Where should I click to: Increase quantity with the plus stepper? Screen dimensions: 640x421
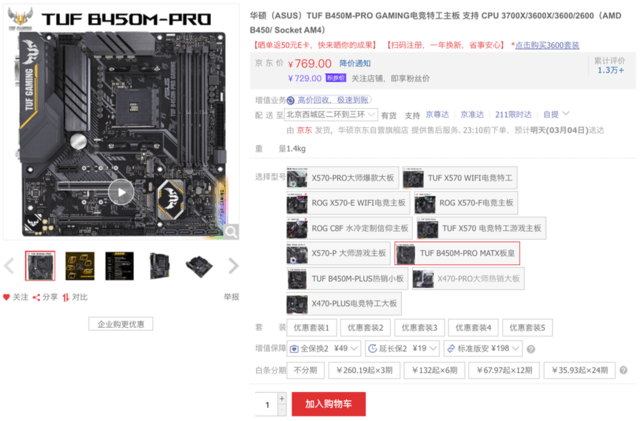coord(282,398)
